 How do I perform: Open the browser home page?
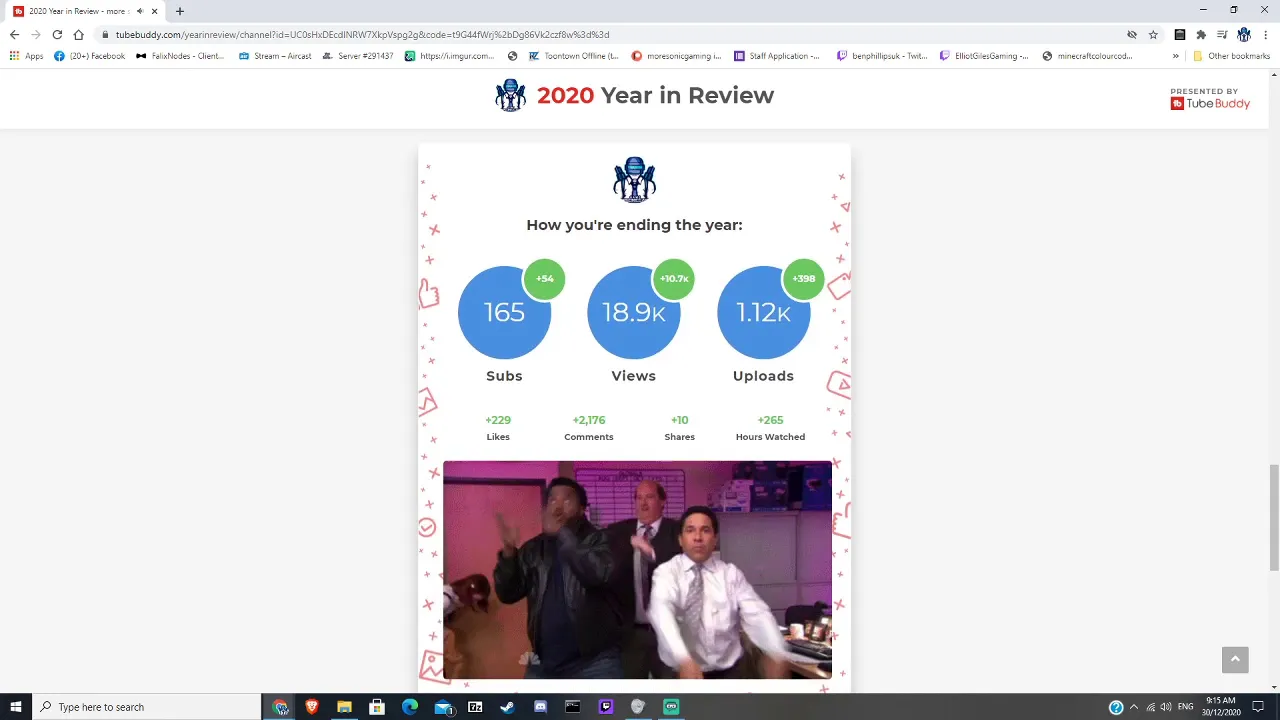(x=78, y=34)
